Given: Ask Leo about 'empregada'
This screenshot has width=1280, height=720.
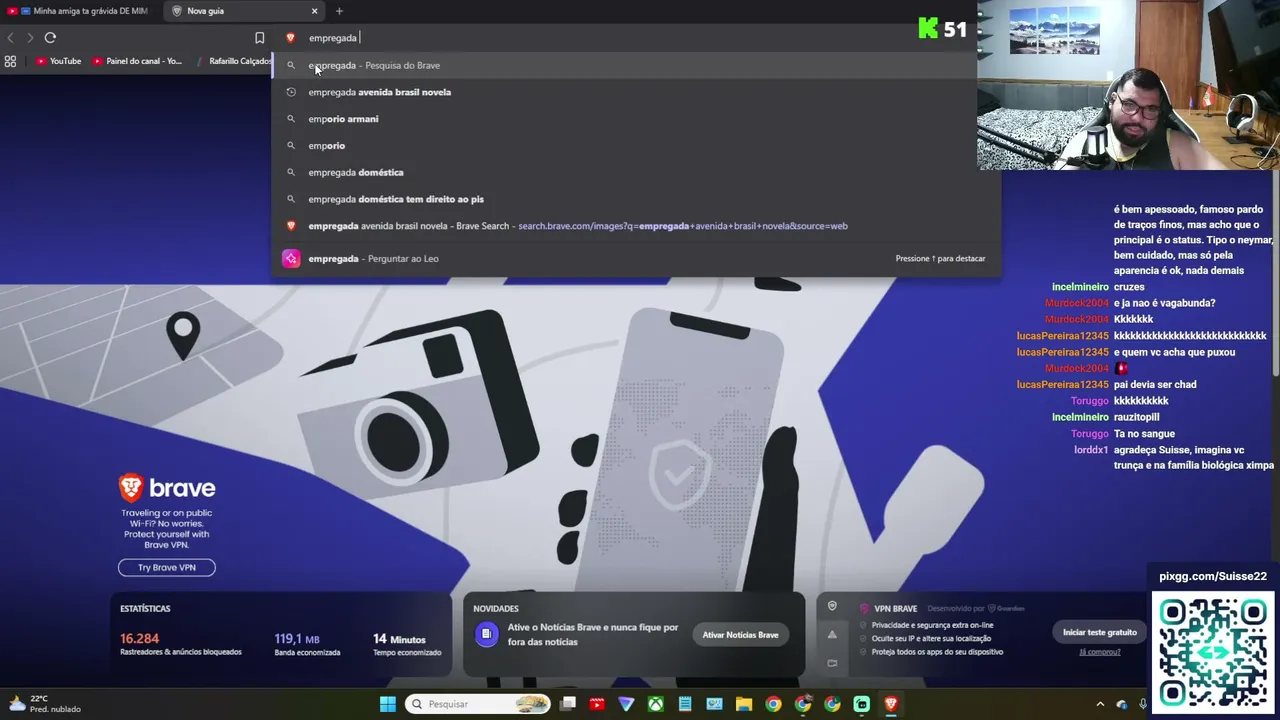Looking at the screenshot, I should tap(636, 258).
